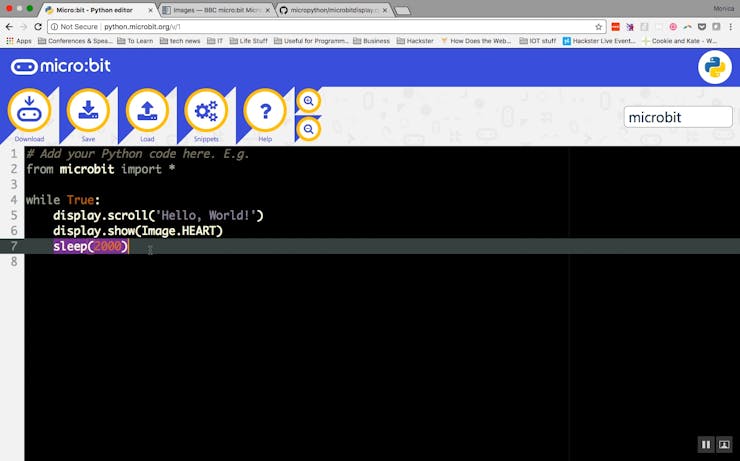Image resolution: width=740 pixels, height=461 pixels.
Task: Switch to the micropython GitHub tab
Action: point(333,10)
